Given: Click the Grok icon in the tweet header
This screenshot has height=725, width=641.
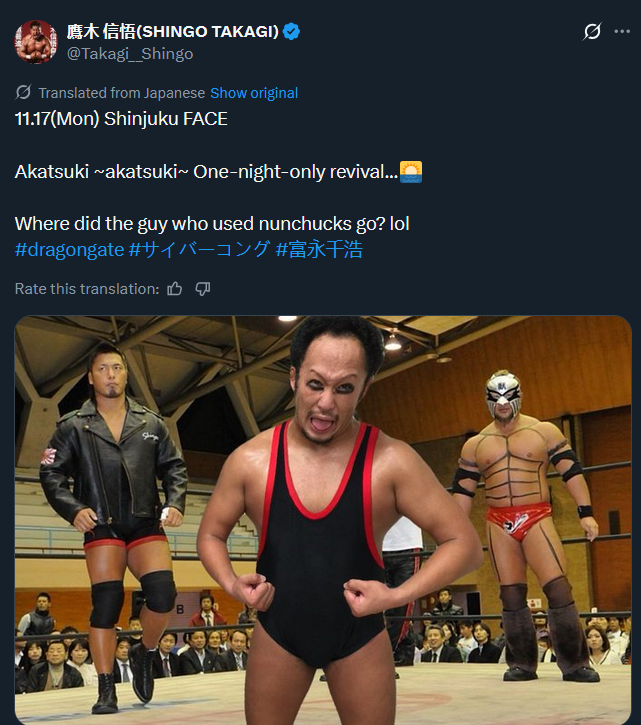Looking at the screenshot, I should [x=592, y=31].
